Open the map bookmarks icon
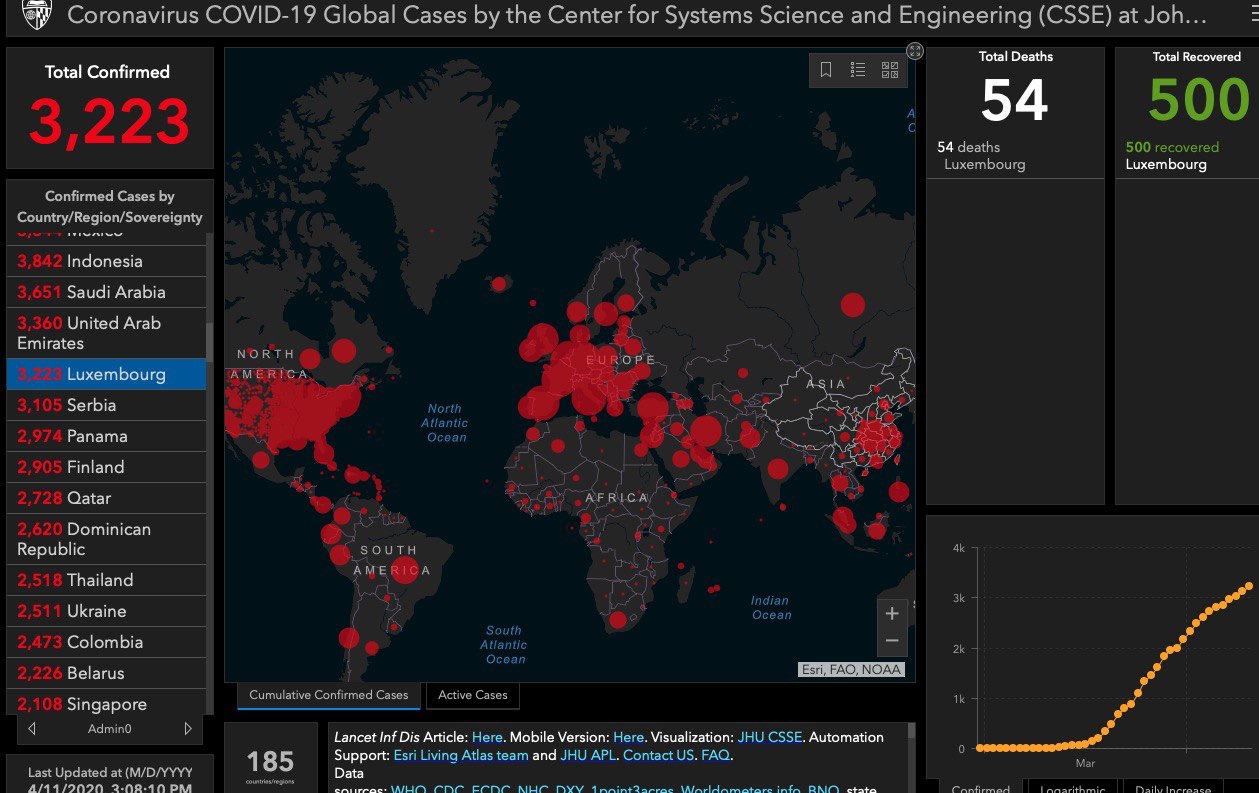 (x=826, y=70)
